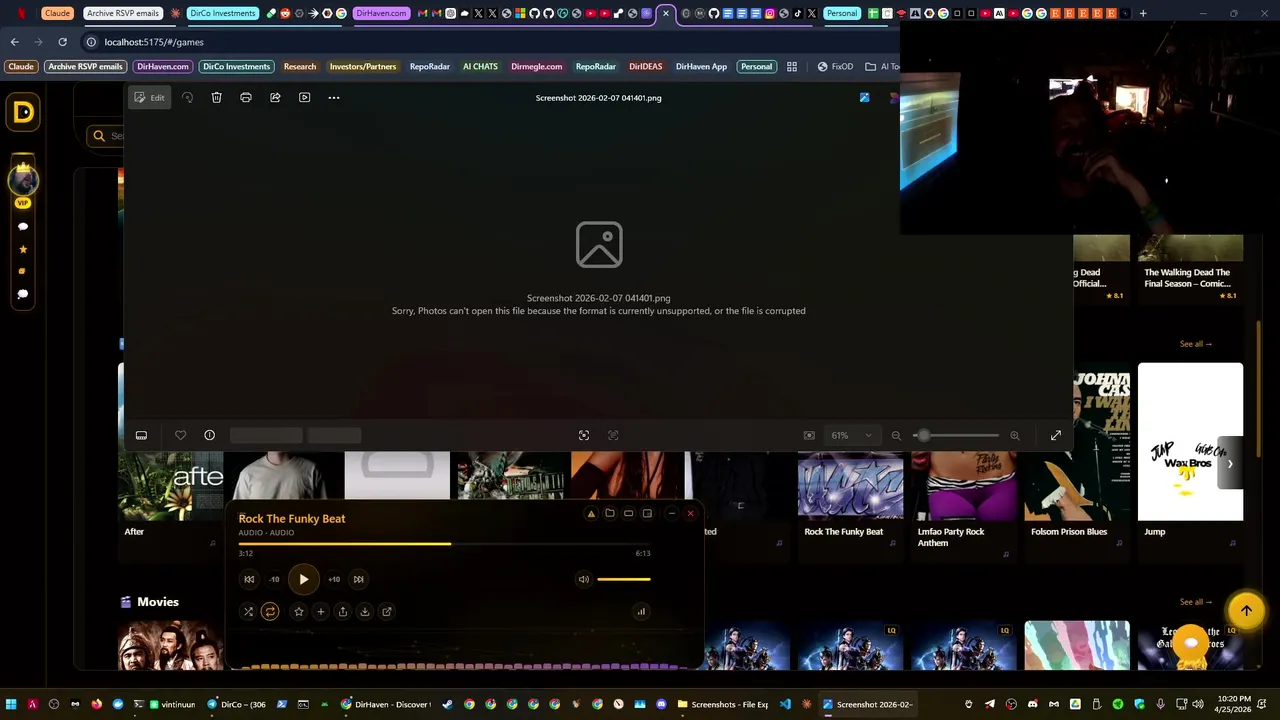Open the DirHaven logo in sidebar
Viewport: 1280px width, 720px height.
(x=23, y=113)
